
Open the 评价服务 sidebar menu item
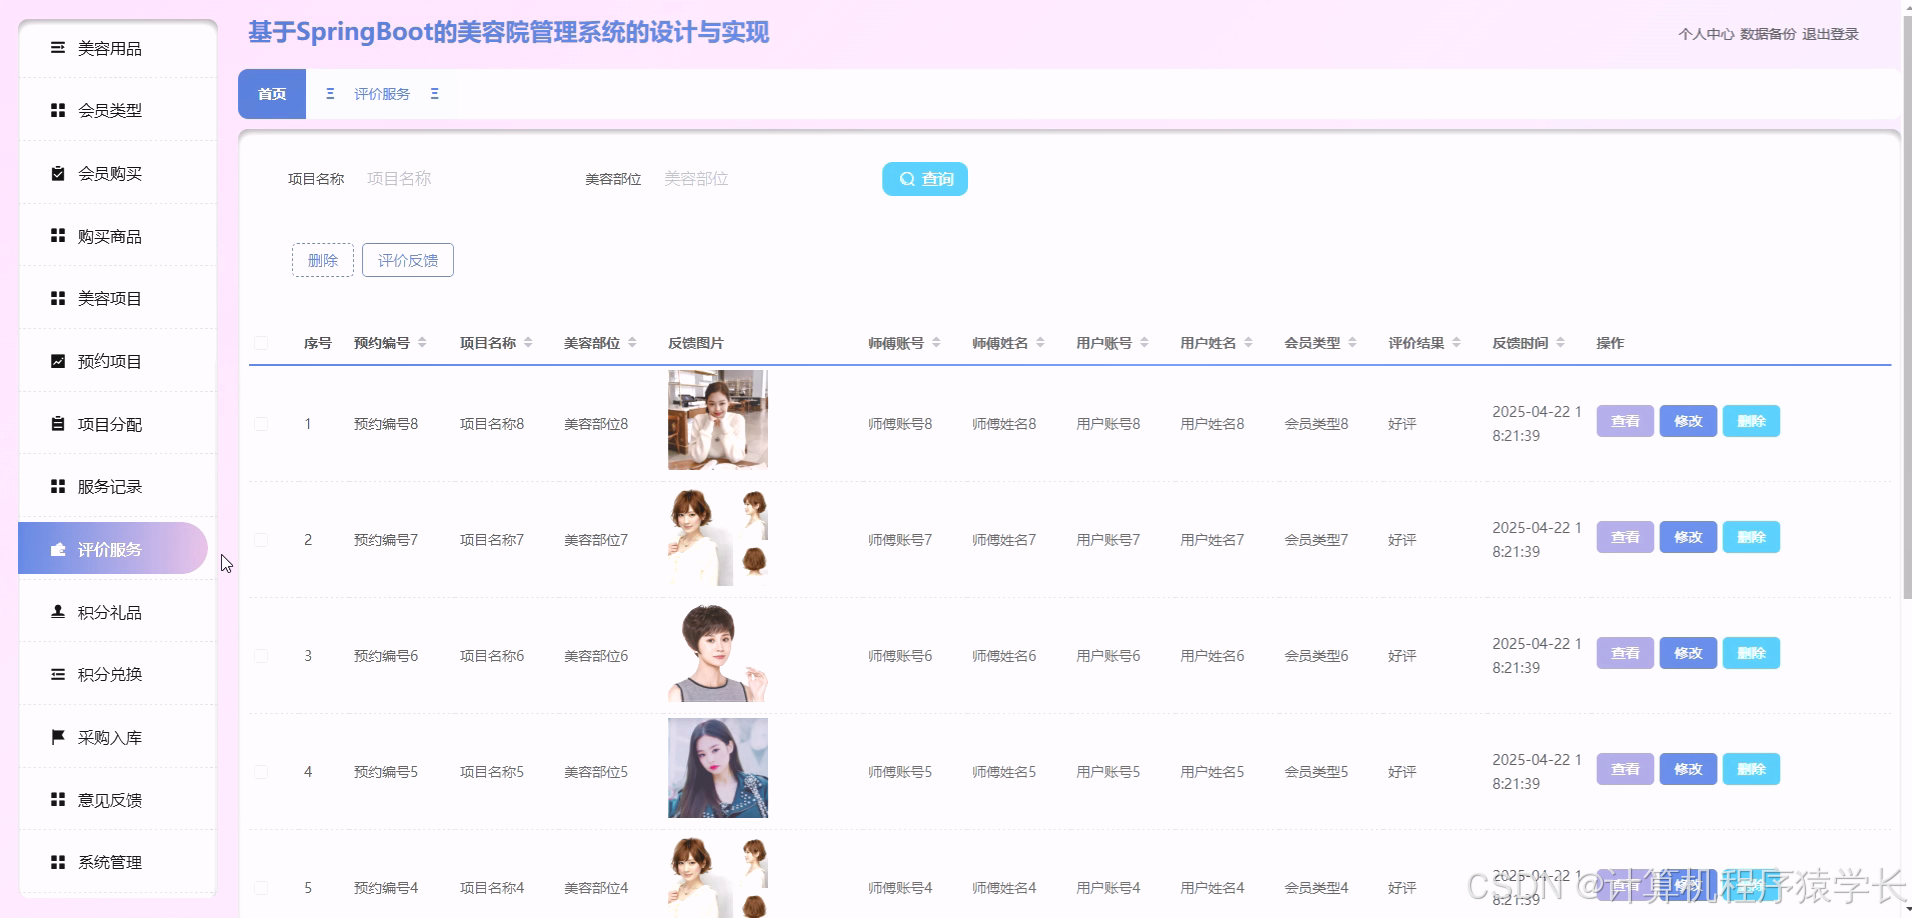[x=113, y=549]
